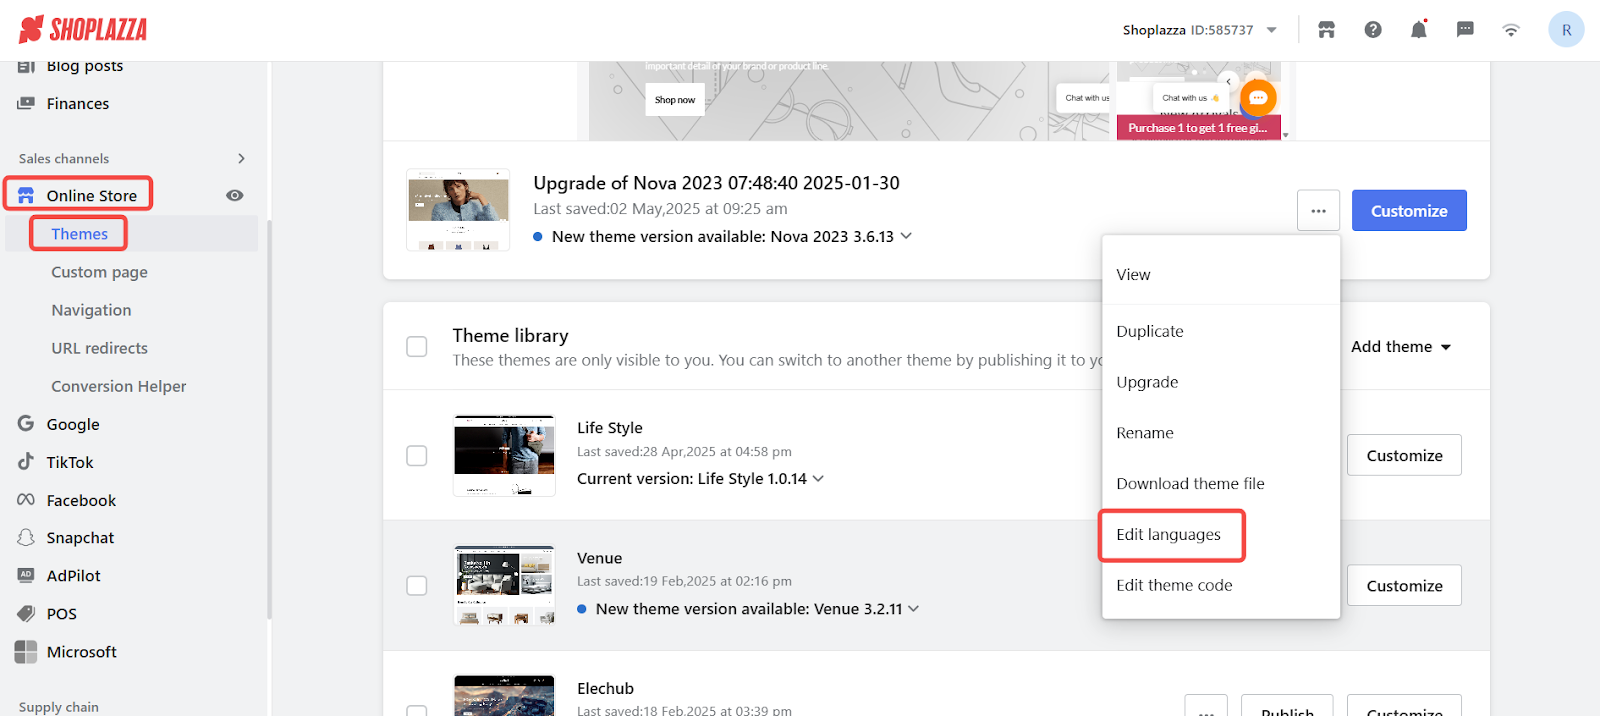Click Customize for the Venue theme
Viewport: 1600px width, 716px height.
(1404, 585)
